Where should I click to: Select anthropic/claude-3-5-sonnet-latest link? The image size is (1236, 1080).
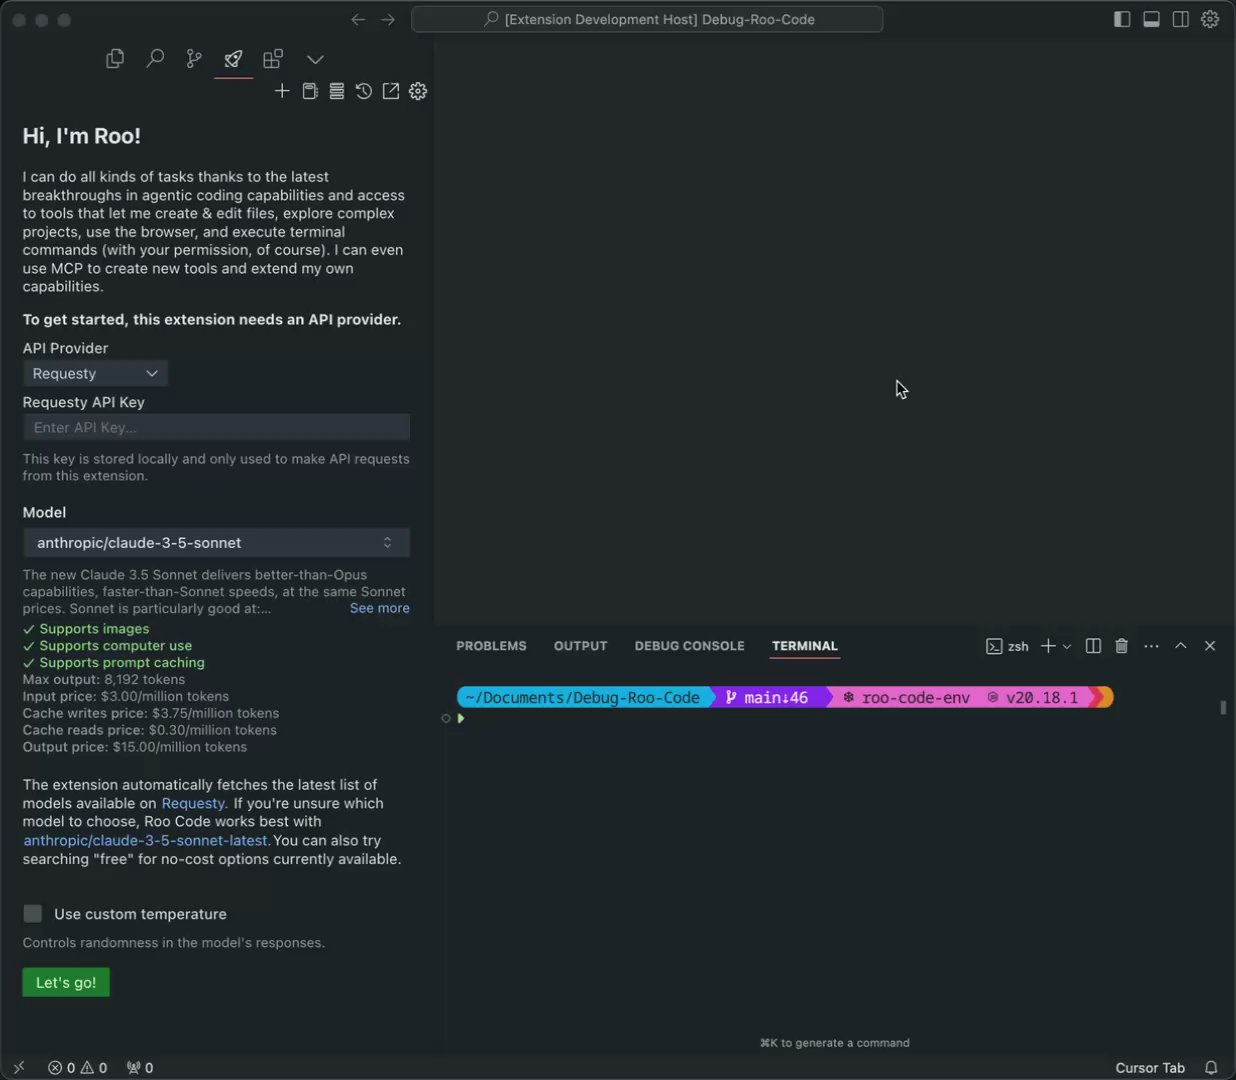(x=146, y=840)
